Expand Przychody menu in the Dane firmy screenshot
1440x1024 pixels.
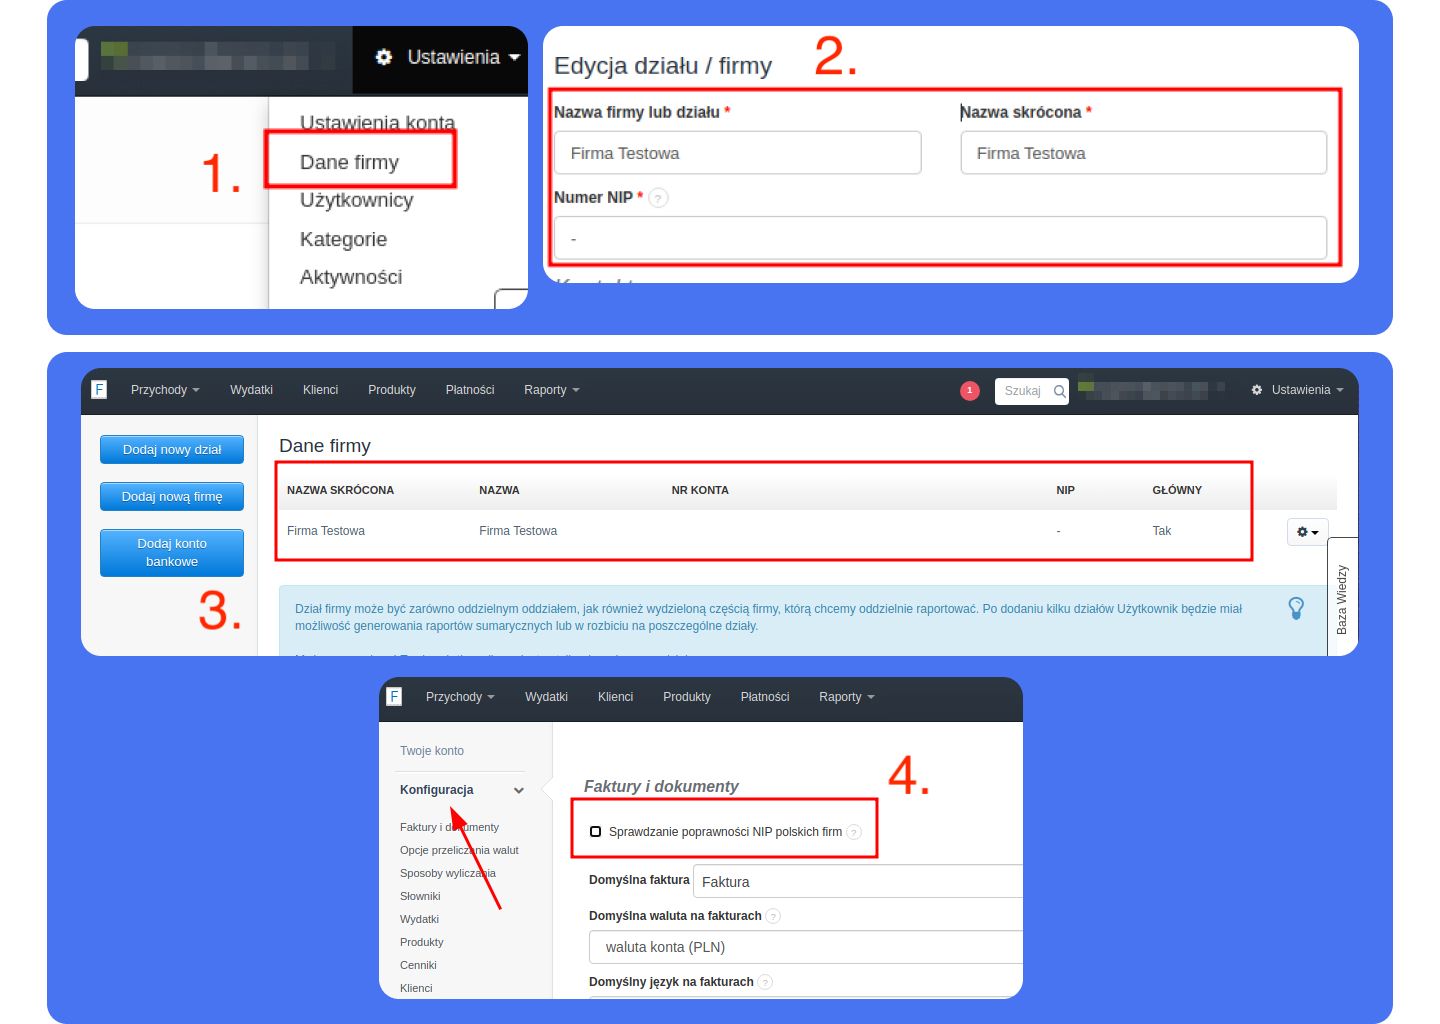[x=165, y=390]
